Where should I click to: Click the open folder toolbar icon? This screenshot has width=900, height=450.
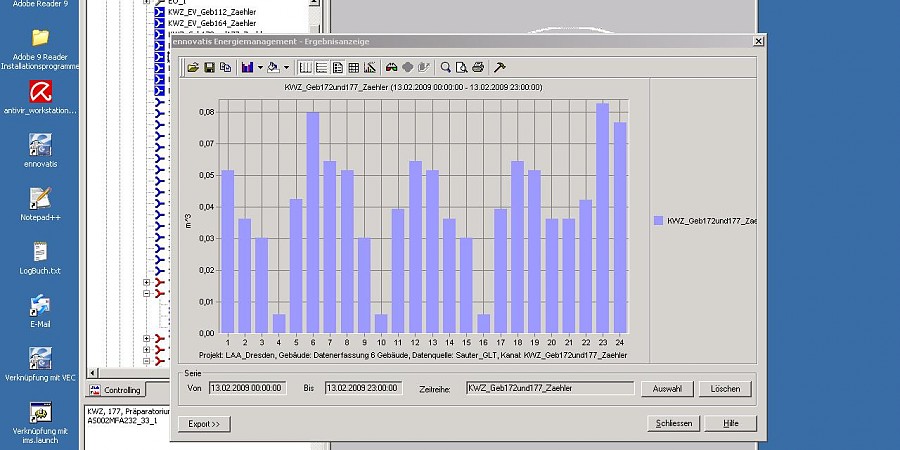(193, 67)
